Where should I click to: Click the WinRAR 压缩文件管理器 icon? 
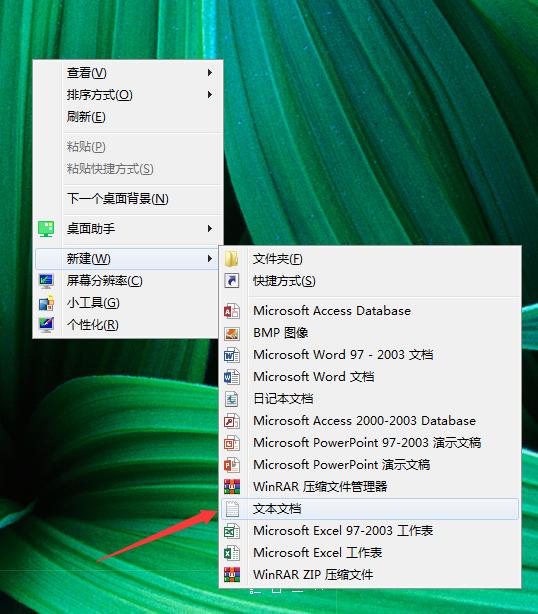point(231,487)
